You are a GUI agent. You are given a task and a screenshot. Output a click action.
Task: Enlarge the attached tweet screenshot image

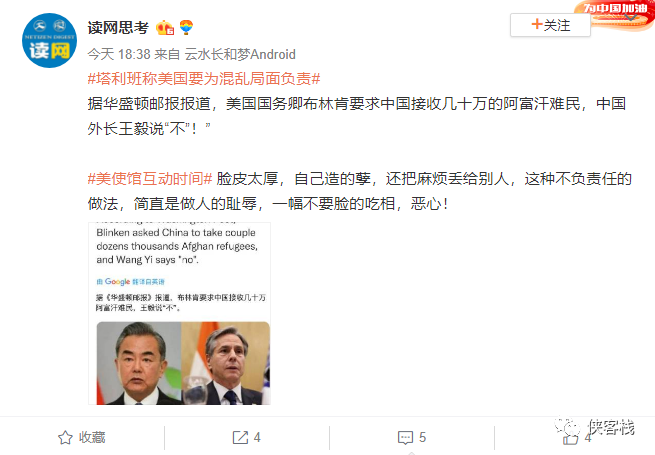tap(180, 313)
